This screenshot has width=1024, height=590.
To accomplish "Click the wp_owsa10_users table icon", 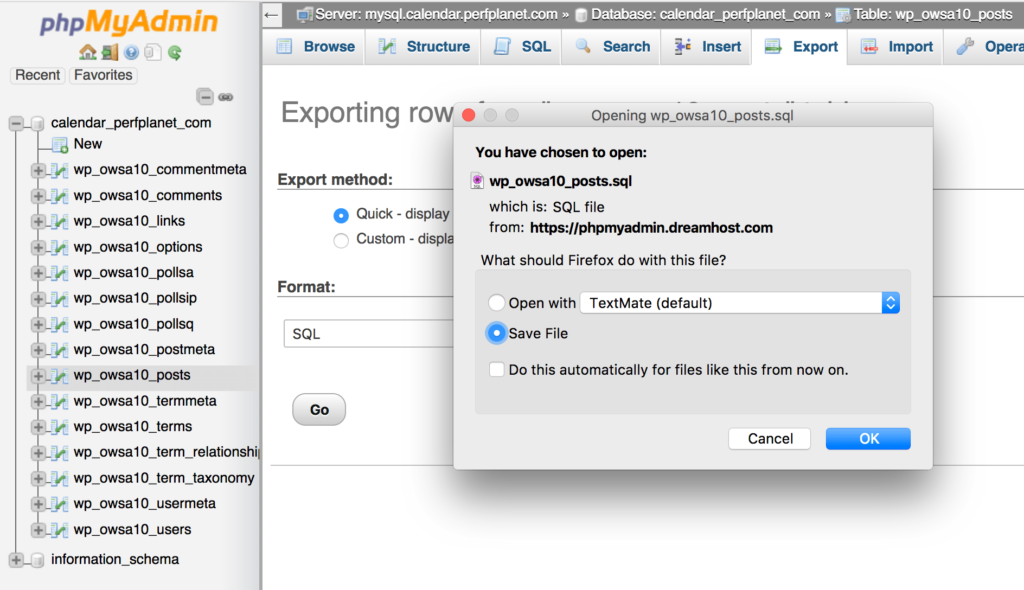I will pos(59,530).
